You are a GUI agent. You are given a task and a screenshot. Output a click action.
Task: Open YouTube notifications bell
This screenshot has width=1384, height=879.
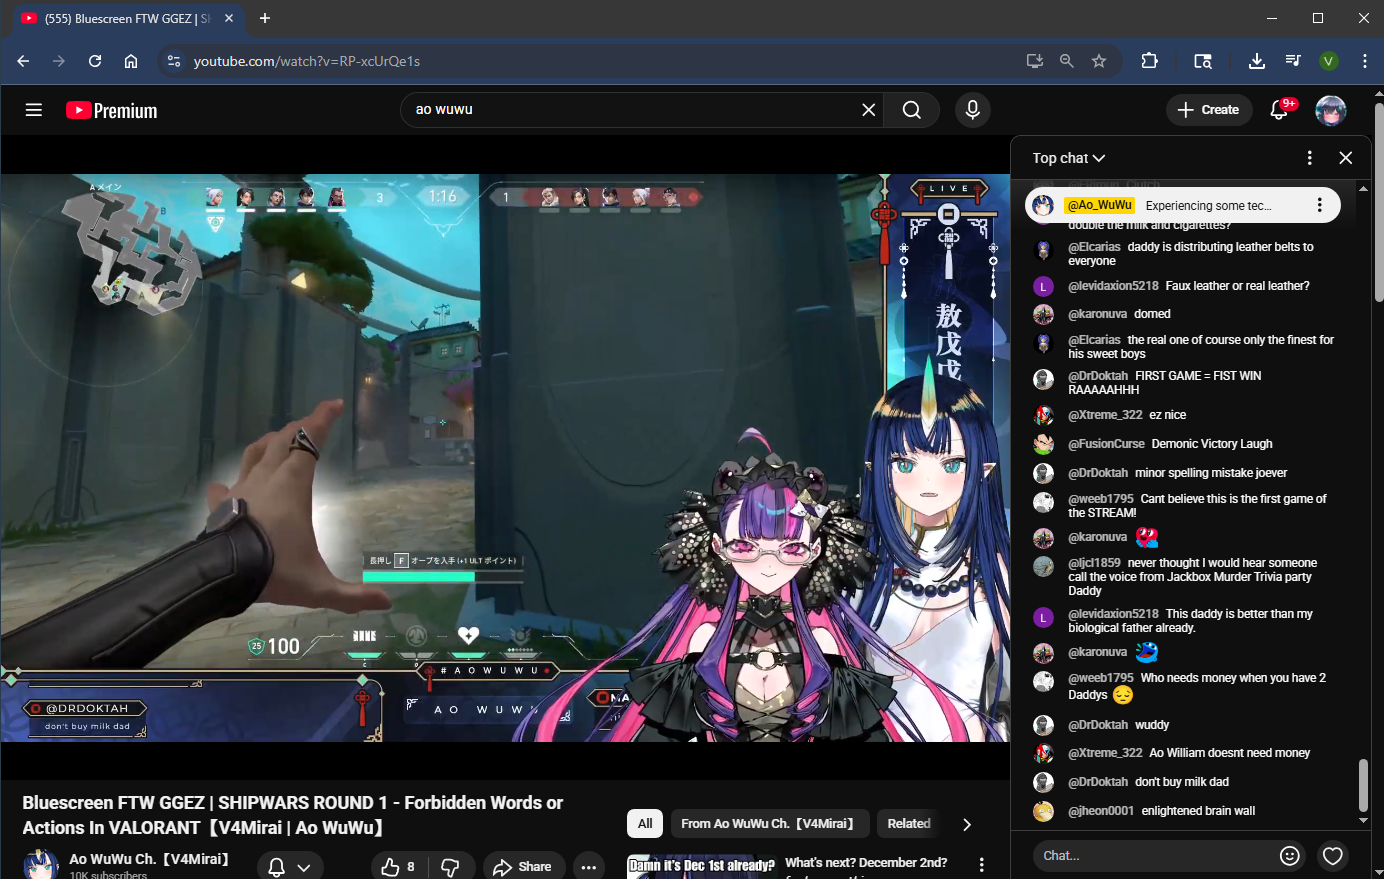click(1279, 110)
